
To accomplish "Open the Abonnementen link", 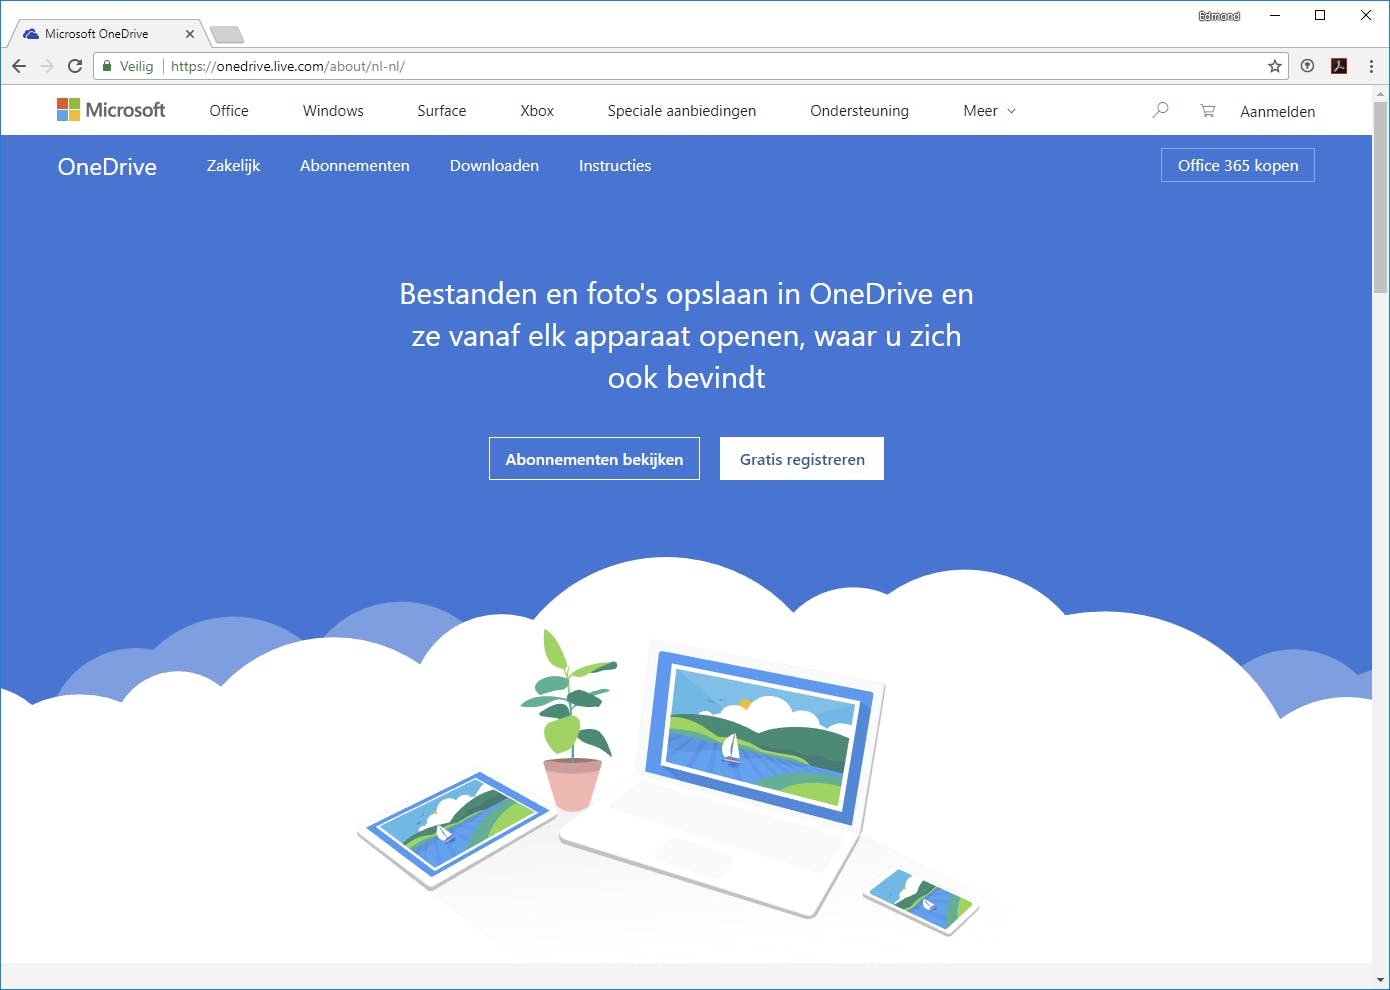I will point(355,166).
